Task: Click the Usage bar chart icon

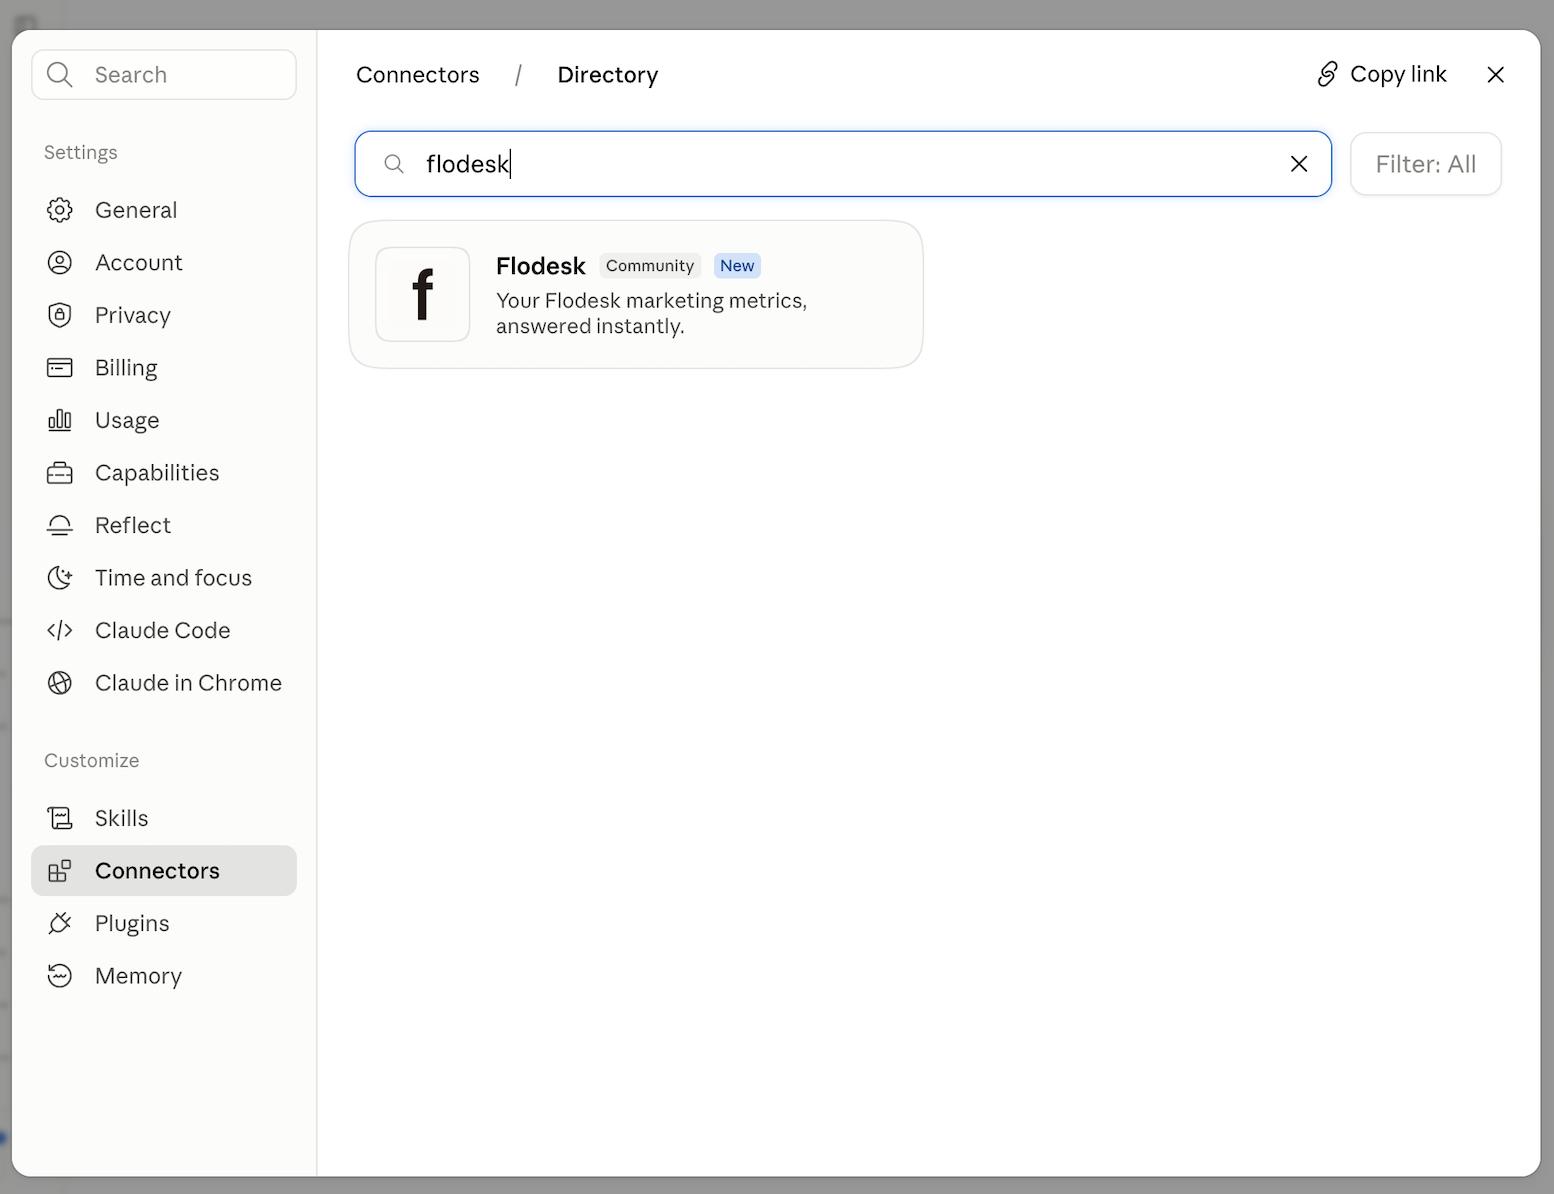Action: tap(60, 420)
